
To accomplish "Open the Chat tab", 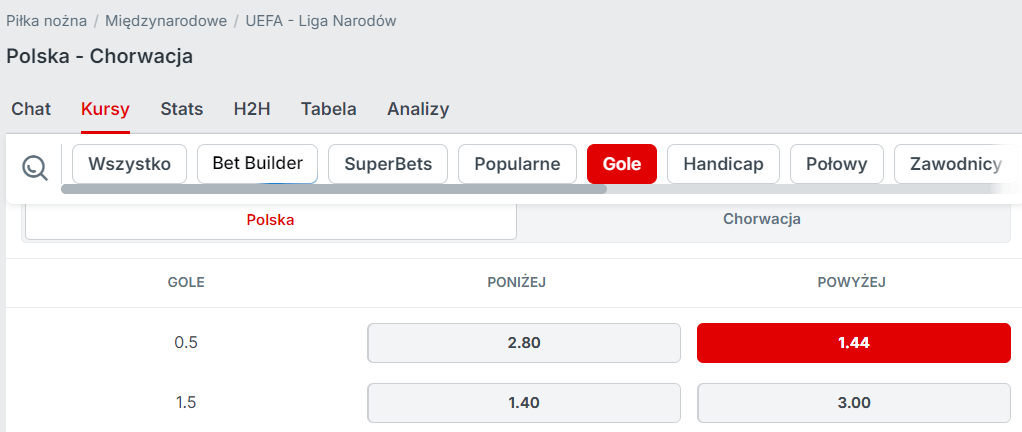I will (x=31, y=109).
